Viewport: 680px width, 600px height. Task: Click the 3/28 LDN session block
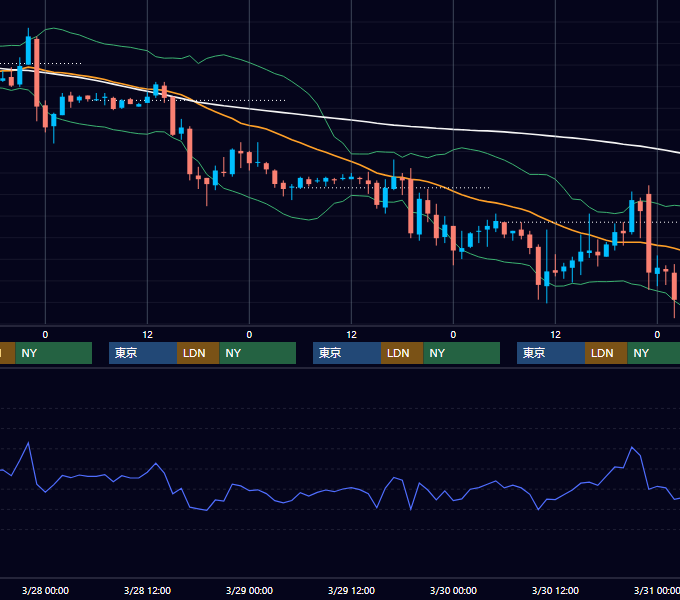pyautogui.click(x=198, y=353)
